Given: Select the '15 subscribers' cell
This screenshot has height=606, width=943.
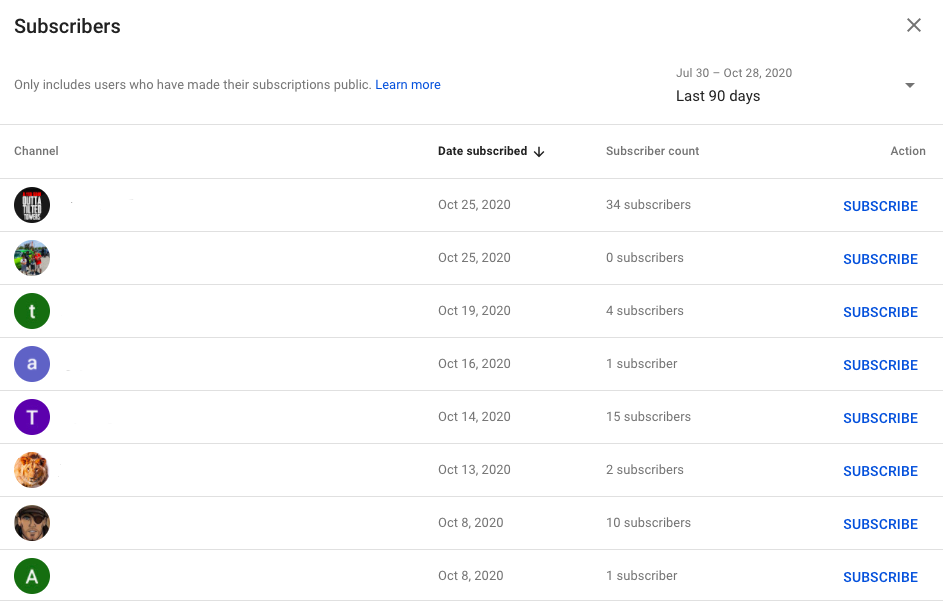Looking at the screenshot, I should coord(648,416).
